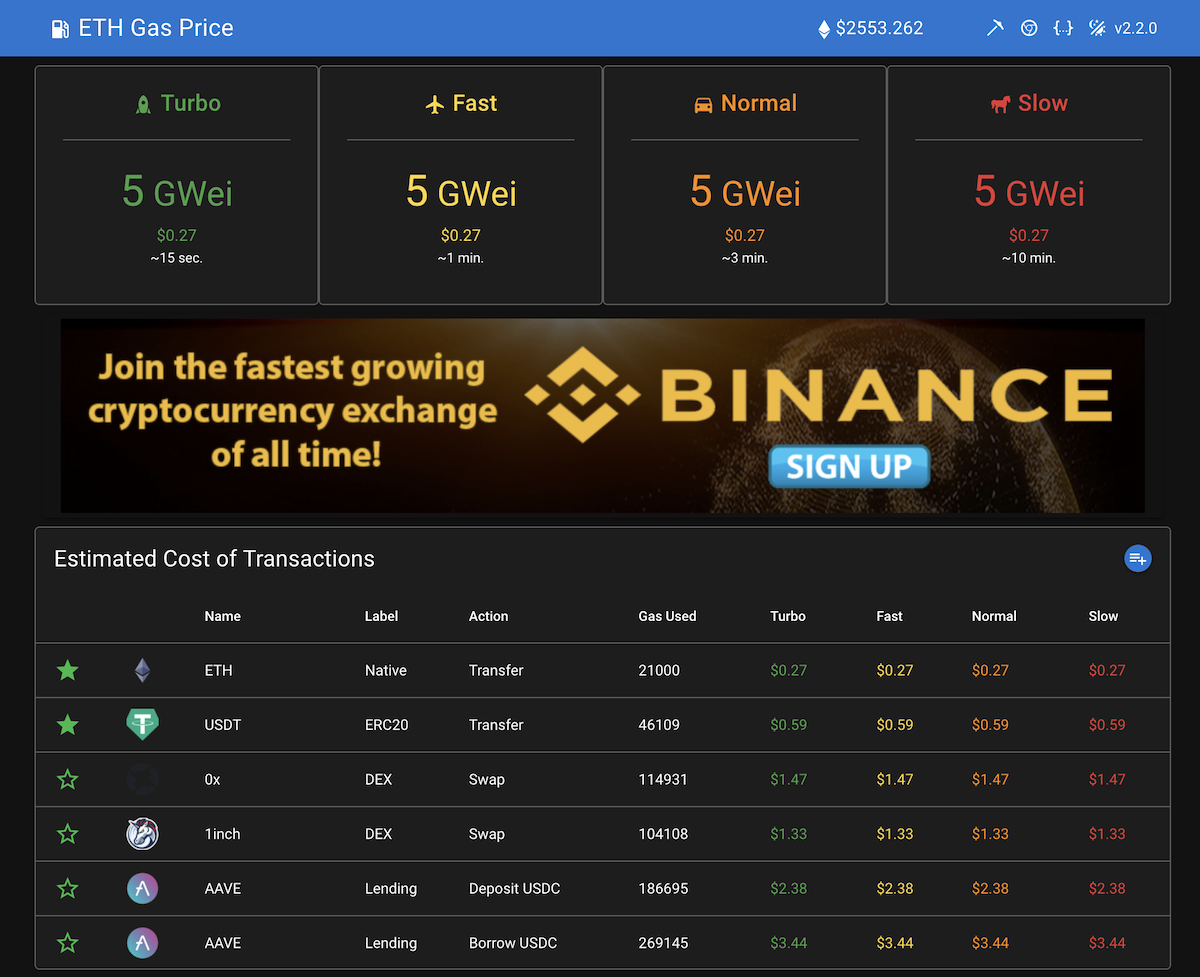Click the Label column header

coord(381,616)
